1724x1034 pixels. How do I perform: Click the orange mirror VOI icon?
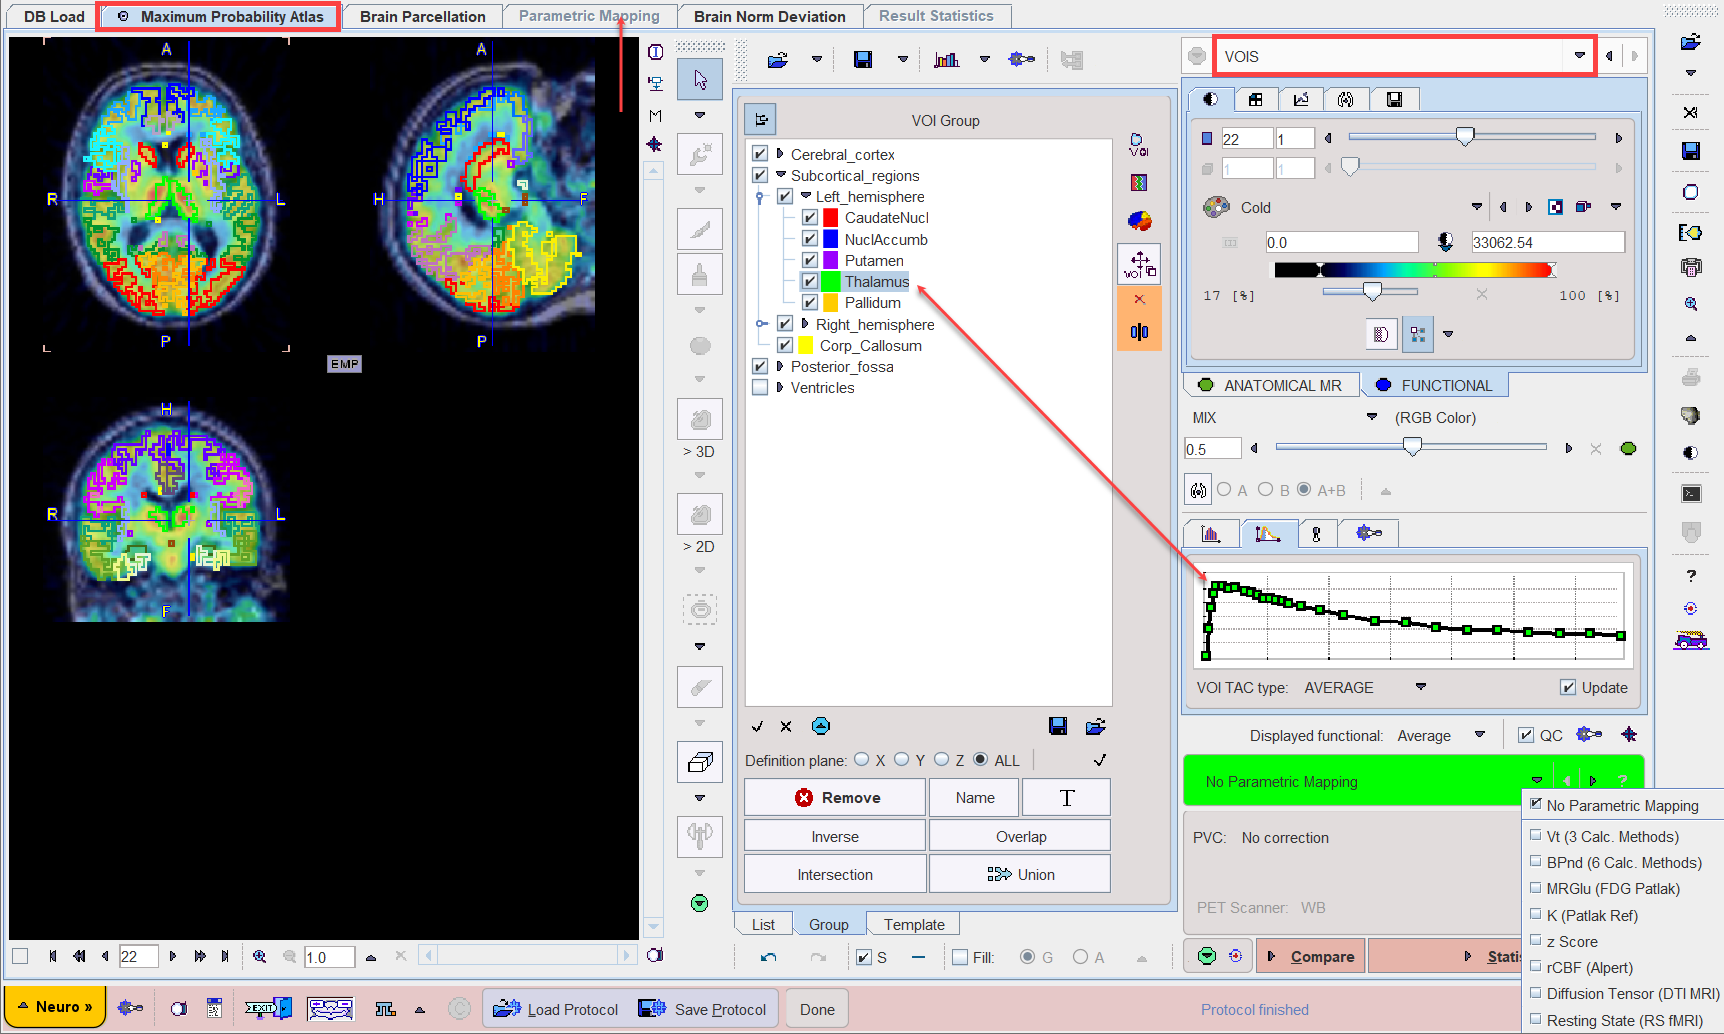pos(1139,332)
